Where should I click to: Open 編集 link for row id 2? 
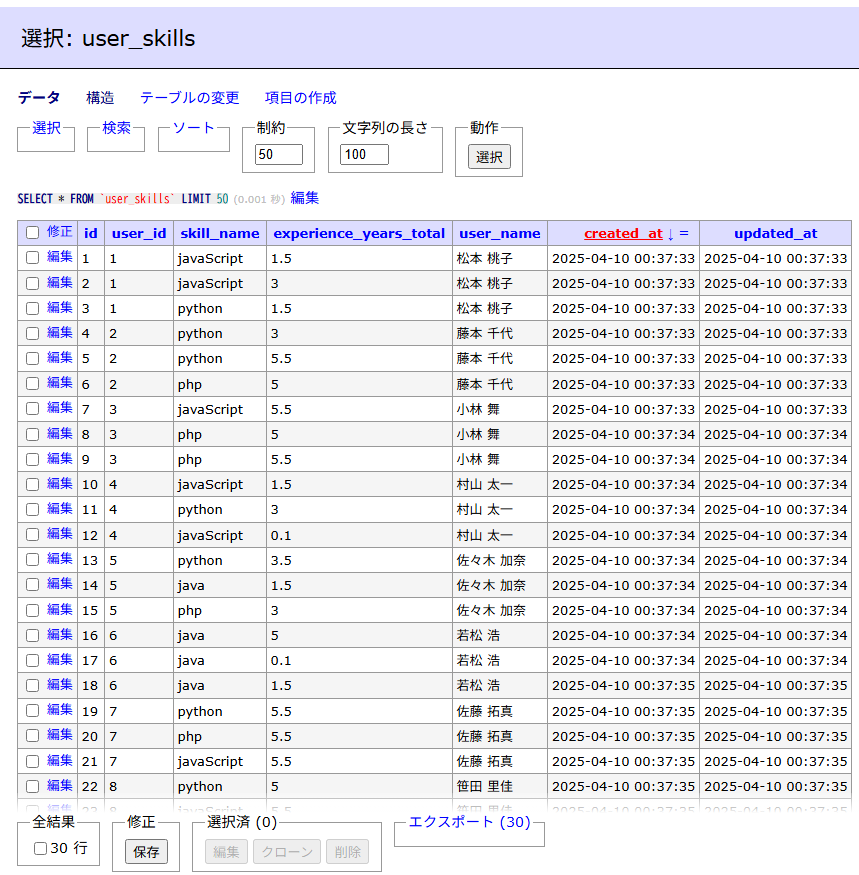tap(60, 282)
